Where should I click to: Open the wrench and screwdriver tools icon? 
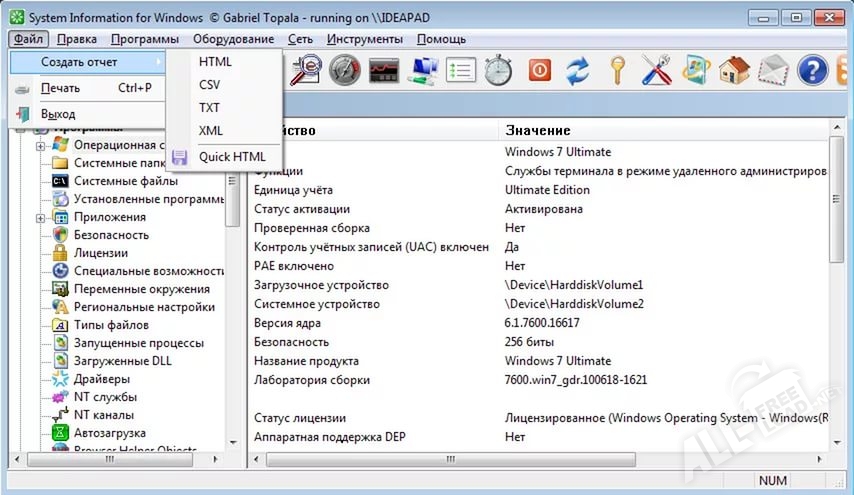click(656, 71)
